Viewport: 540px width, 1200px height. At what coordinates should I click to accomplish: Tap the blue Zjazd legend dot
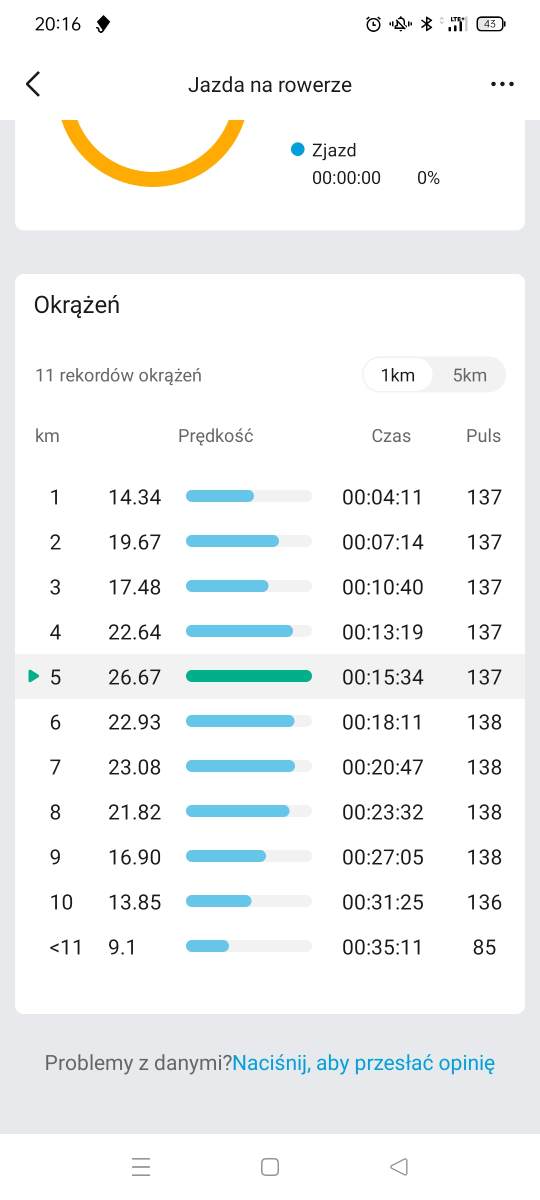tap(297, 150)
